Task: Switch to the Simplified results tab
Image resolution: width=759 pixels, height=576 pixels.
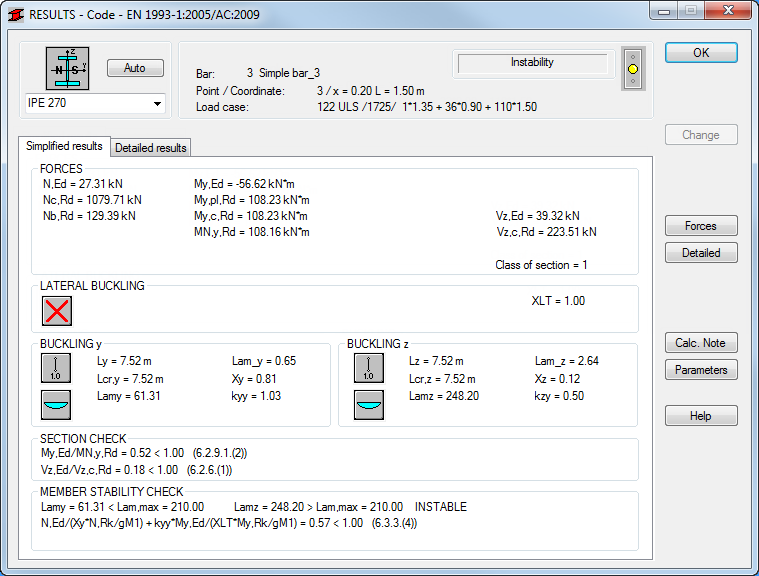Action: 64,146
